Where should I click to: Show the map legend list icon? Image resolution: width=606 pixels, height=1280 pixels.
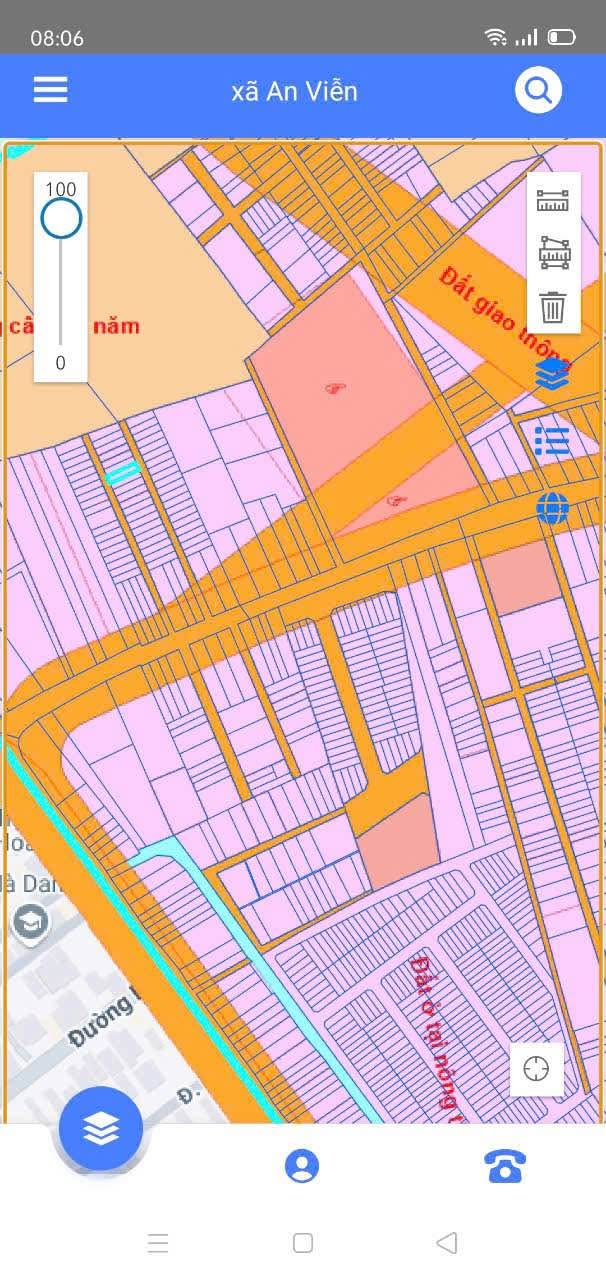pyautogui.click(x=552, y=441)
